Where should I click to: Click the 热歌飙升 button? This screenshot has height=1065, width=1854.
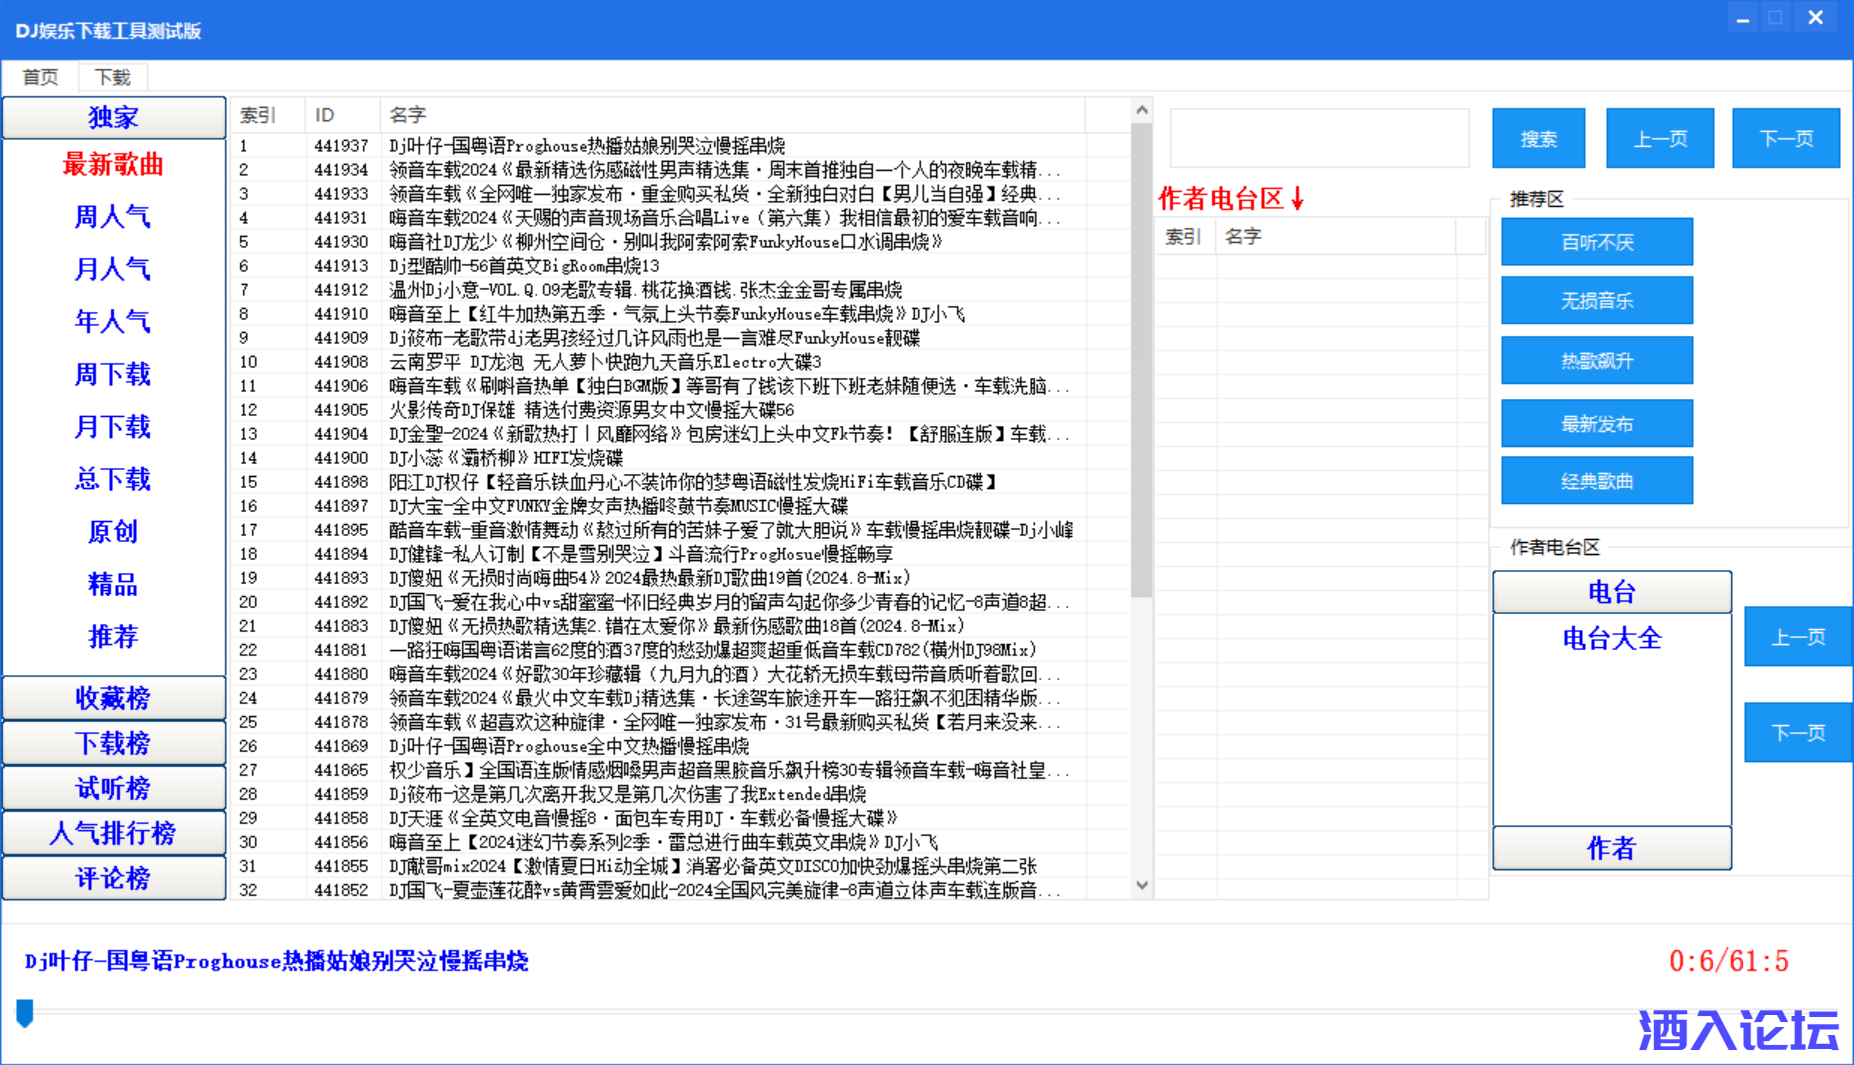(1596, 361)
